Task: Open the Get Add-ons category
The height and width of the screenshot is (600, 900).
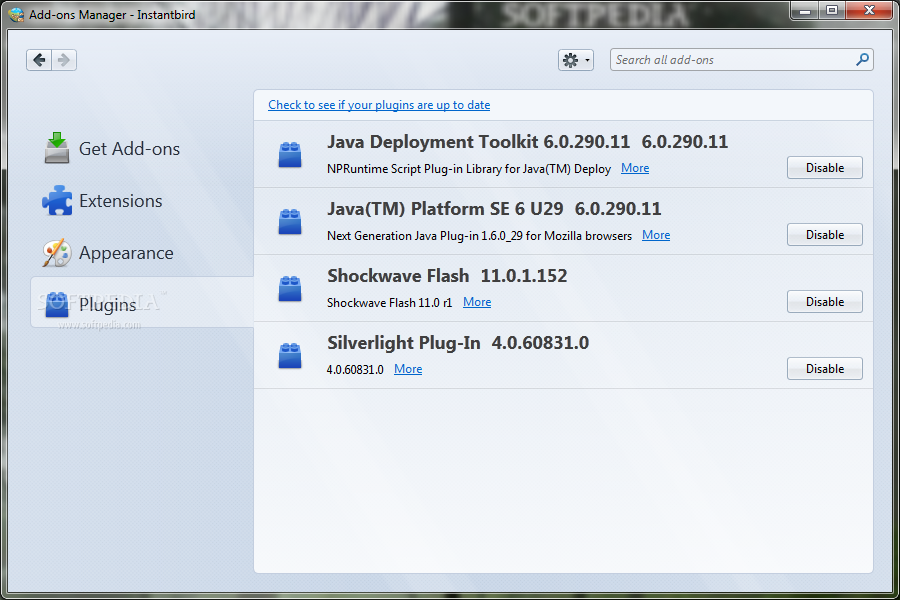Action: pyautogui.click(x=142, y=149)
